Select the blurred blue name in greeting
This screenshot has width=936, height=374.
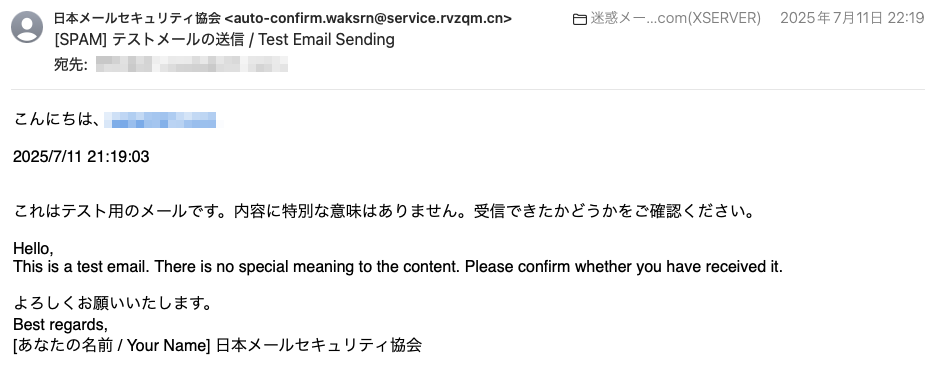point(160,120)
